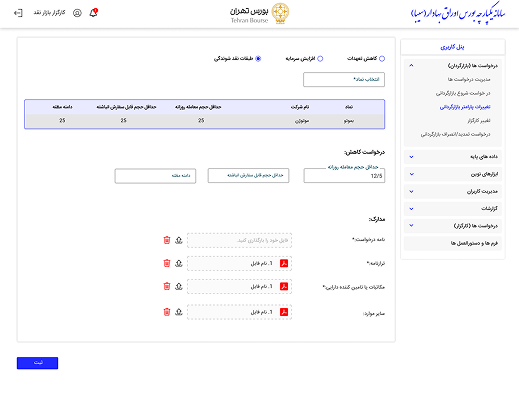Image resolution: width=519 pixels, height=404 pixels.
Task: Click the logout icon in the header
Action: (18, 13)
